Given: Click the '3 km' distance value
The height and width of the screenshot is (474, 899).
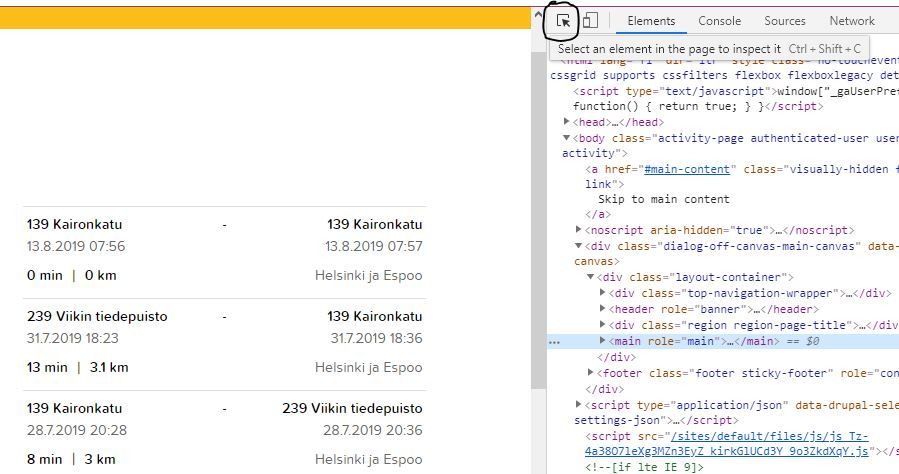Looking at the screenshot, I should click(x=100, y=459).
